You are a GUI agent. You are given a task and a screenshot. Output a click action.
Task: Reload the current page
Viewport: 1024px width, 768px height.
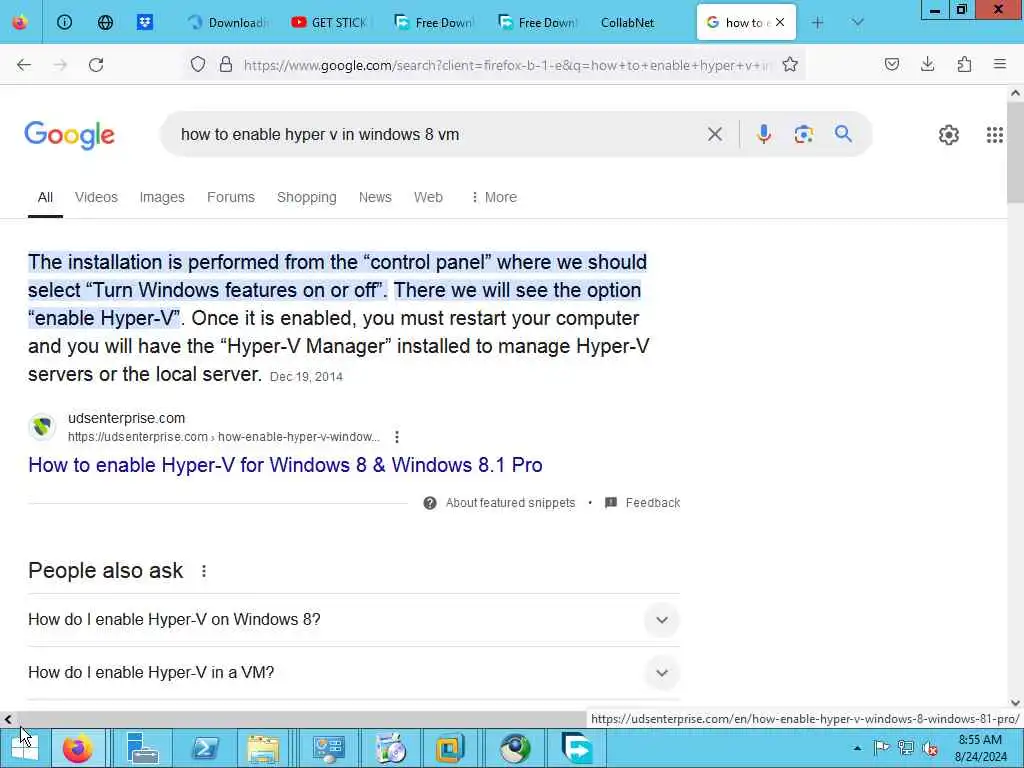[96, 64]
